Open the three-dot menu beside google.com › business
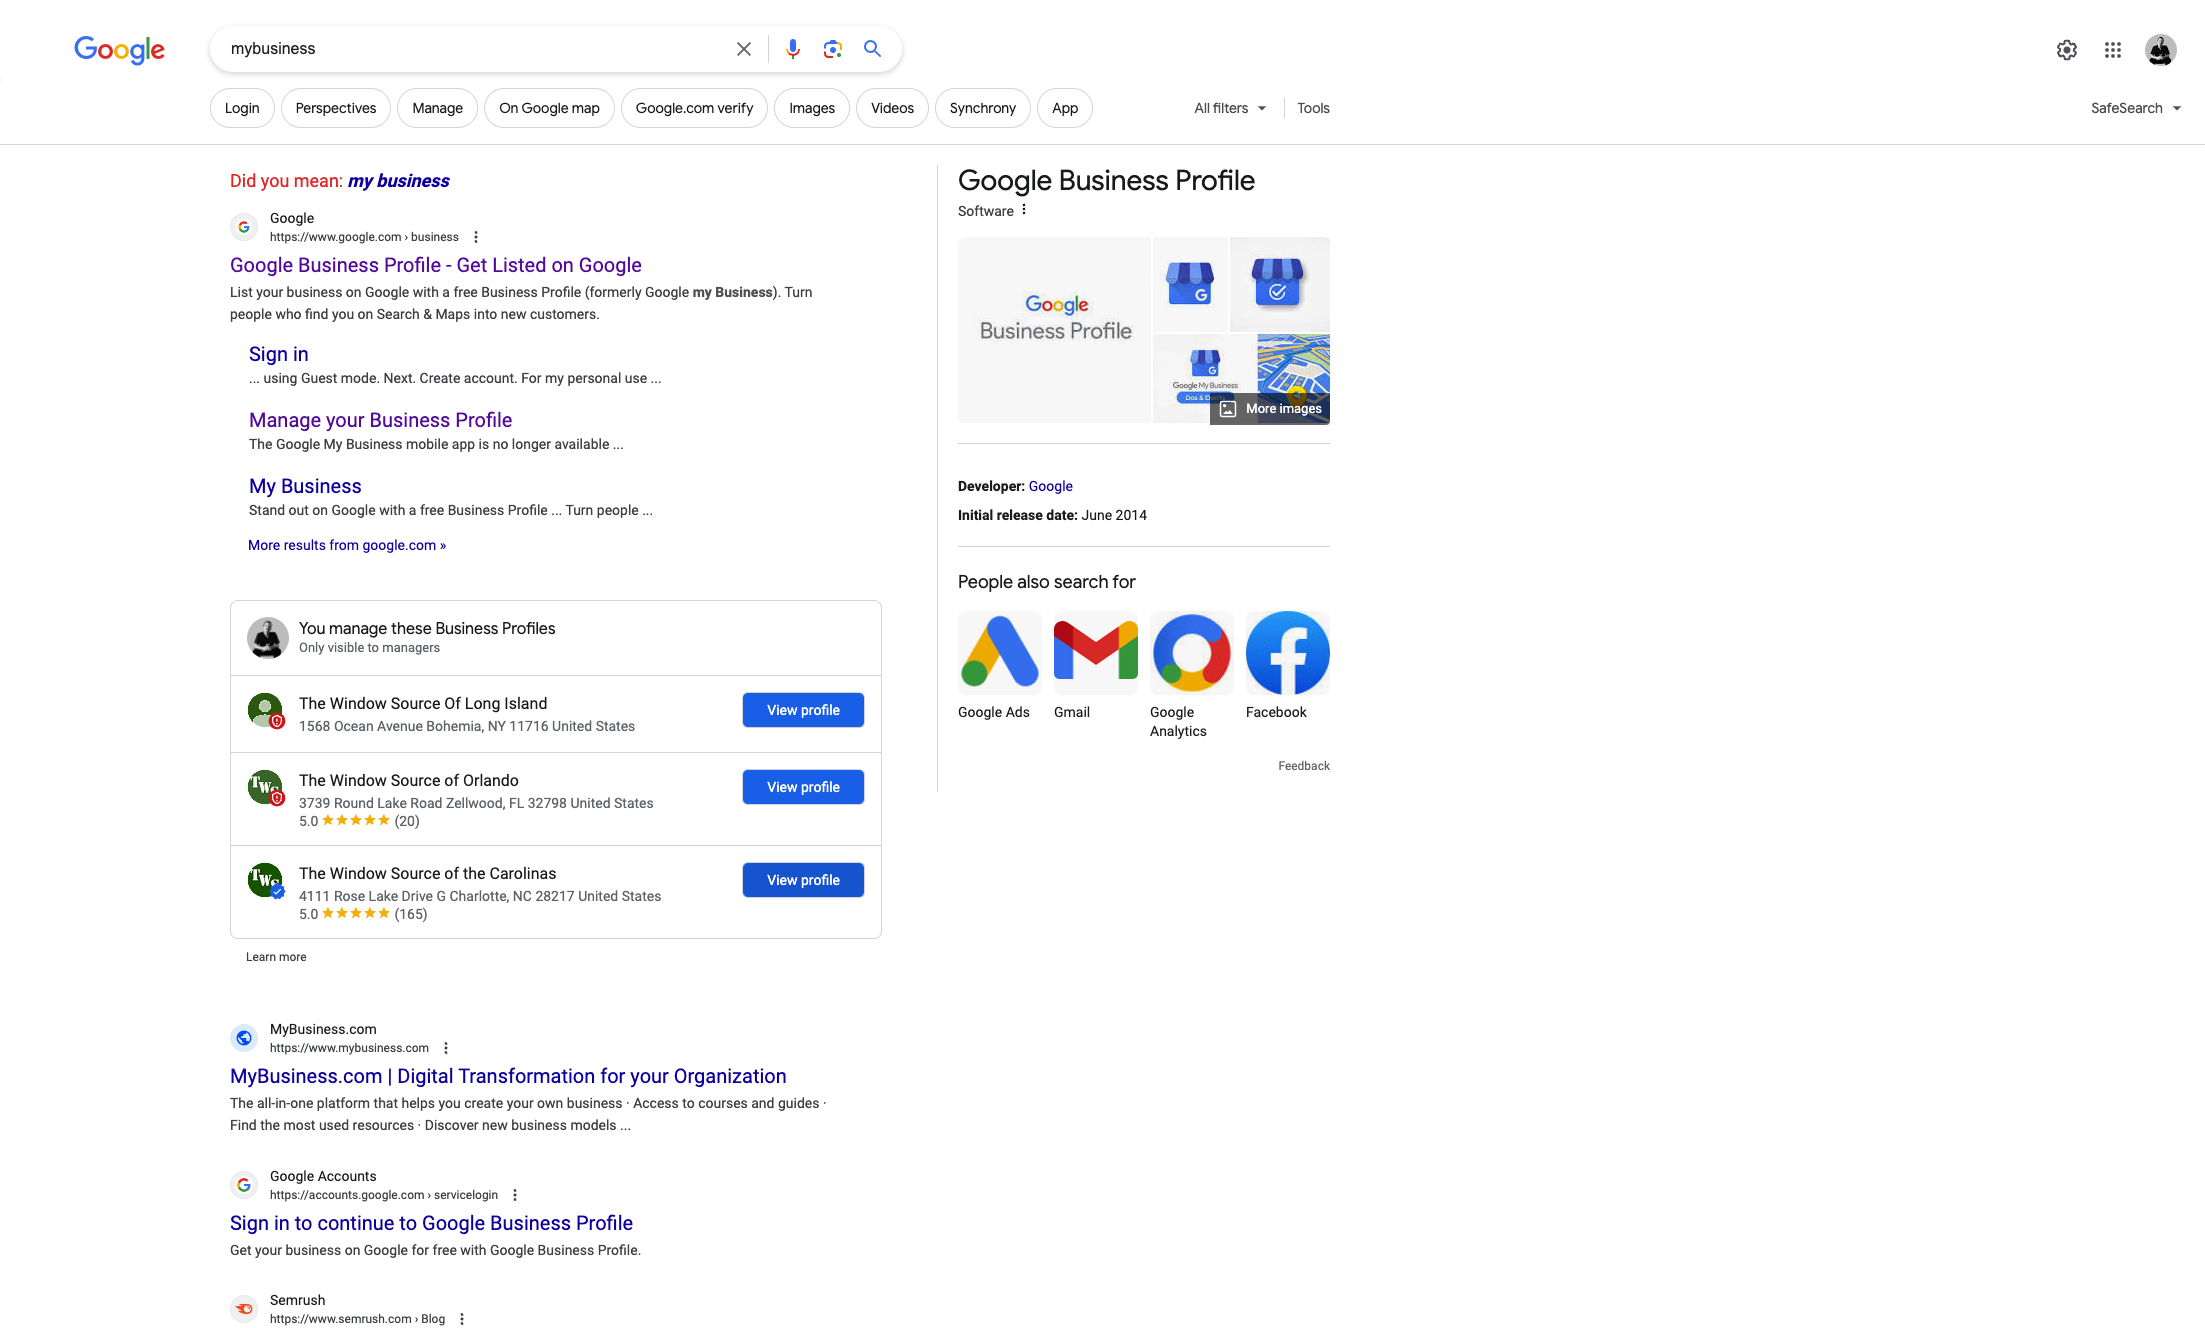This screenshot has width=2205, height=1328. [x=476, y=237]
